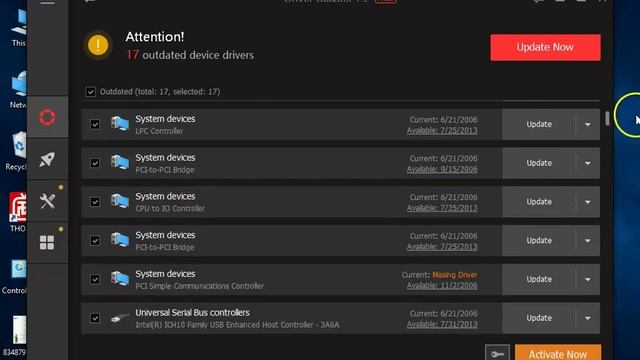The width and height of the screenshot is (640, 360).
Task: Uncheck the PCI-to-PCI Bridge driver available 7/25/2013
Action: point(95,240)
